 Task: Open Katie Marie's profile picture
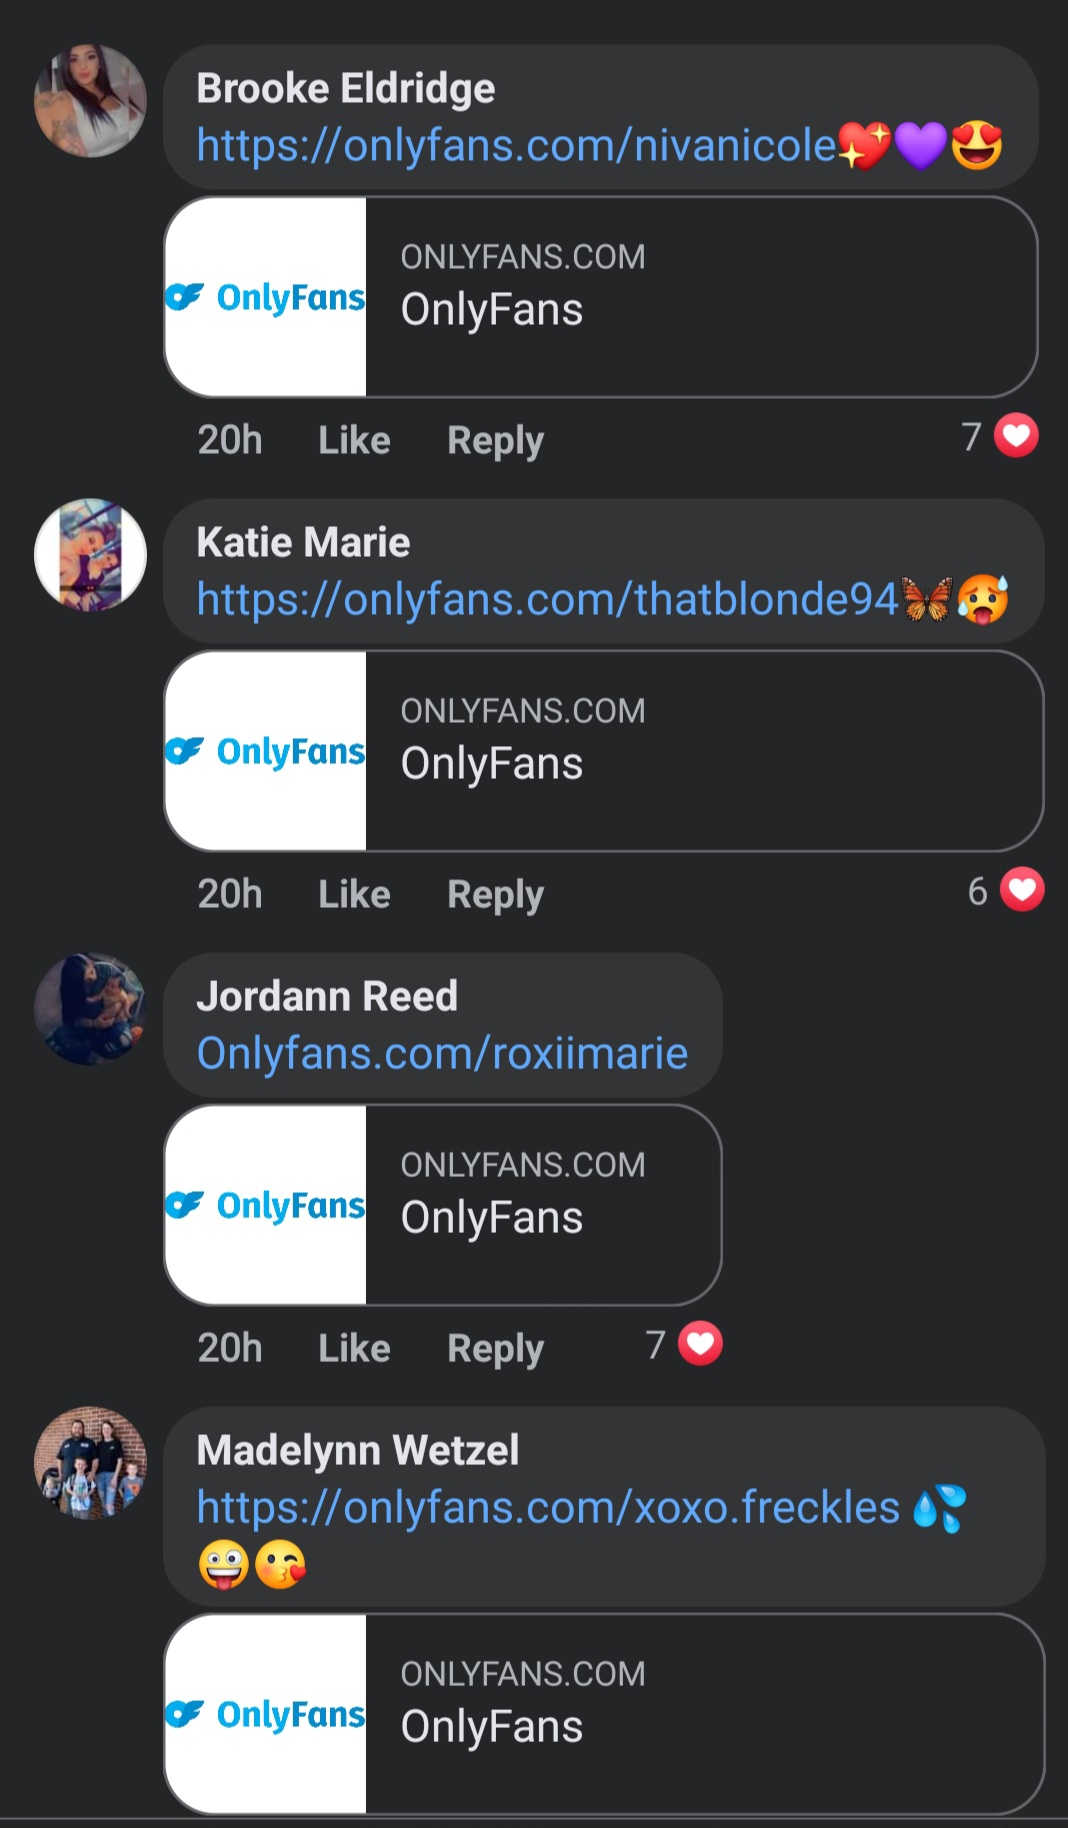pyautogui.click(x=90, y=555)
